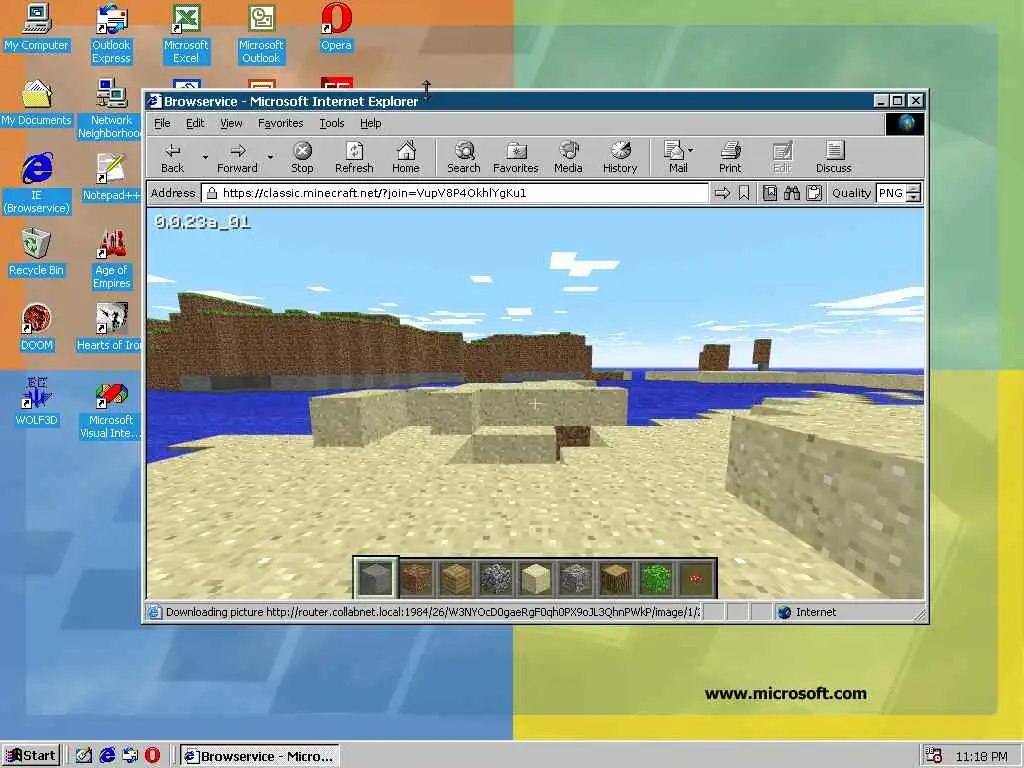Click the clipboard icon next to Quality
This screenshot has width=1024, height=768.
coord(814,193)
